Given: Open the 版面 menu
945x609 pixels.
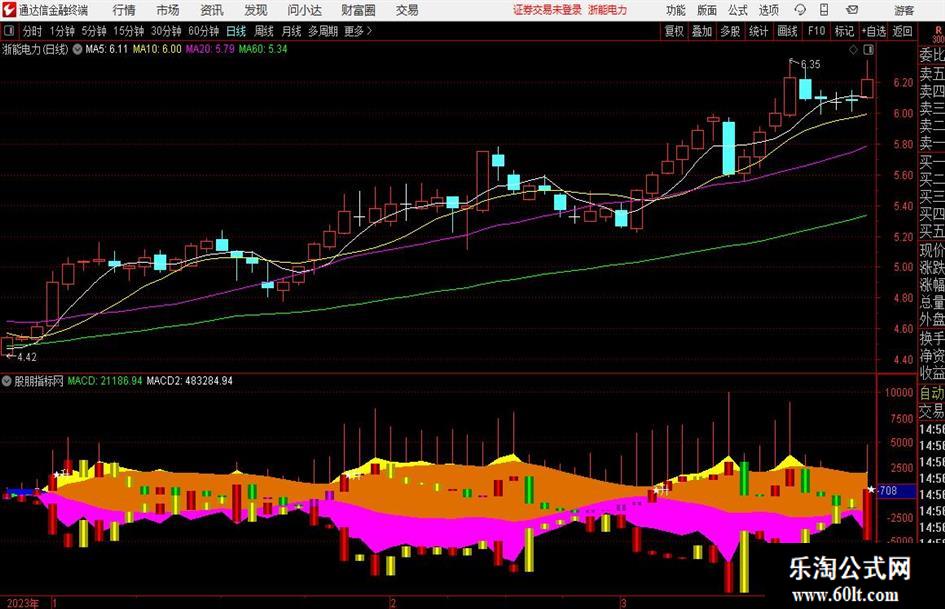Looking at the screenshot, I should (707, 10).
